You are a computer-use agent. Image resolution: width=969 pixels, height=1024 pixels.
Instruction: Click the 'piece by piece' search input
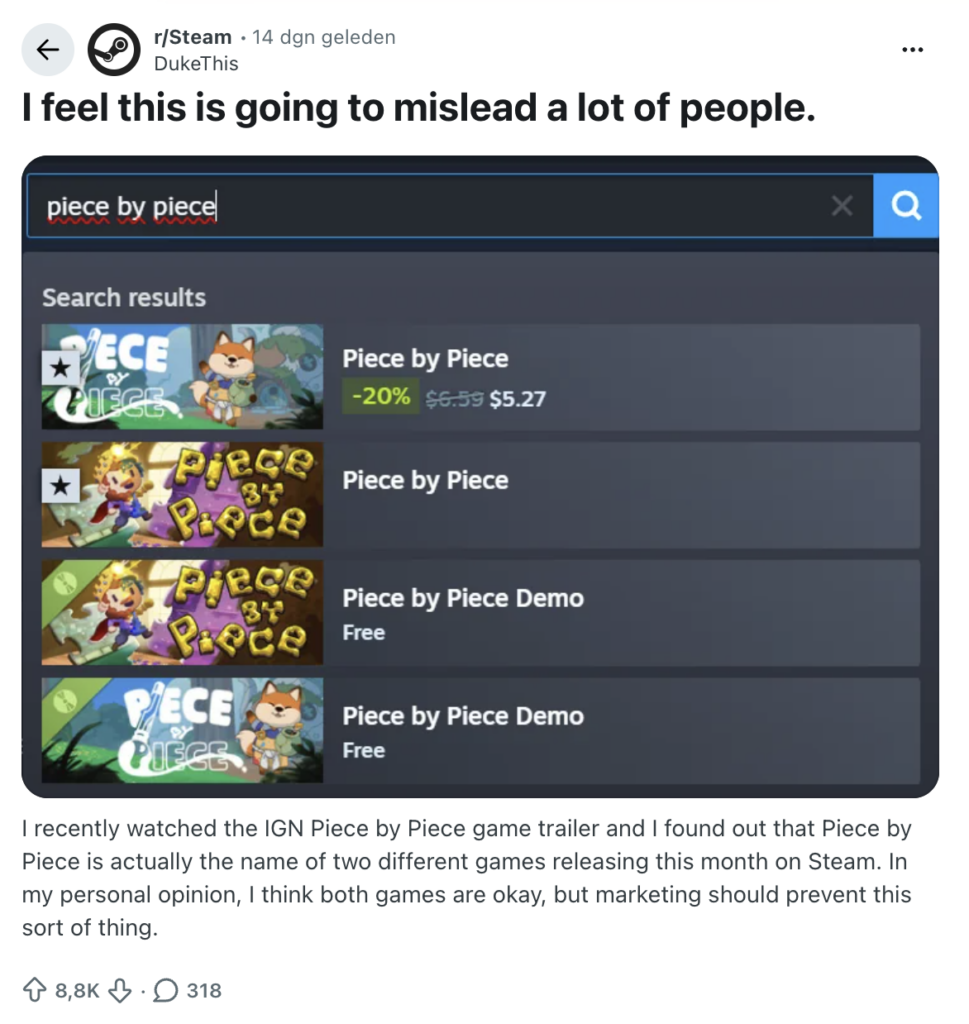click(x=430, y=207)
